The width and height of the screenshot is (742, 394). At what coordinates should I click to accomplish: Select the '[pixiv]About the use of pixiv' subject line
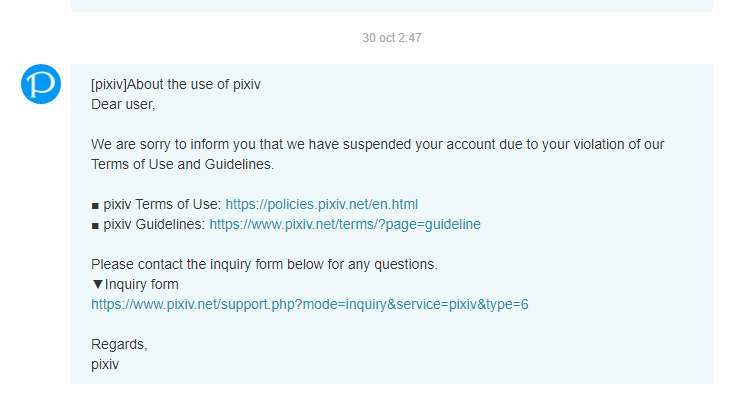tap(176, 84)
